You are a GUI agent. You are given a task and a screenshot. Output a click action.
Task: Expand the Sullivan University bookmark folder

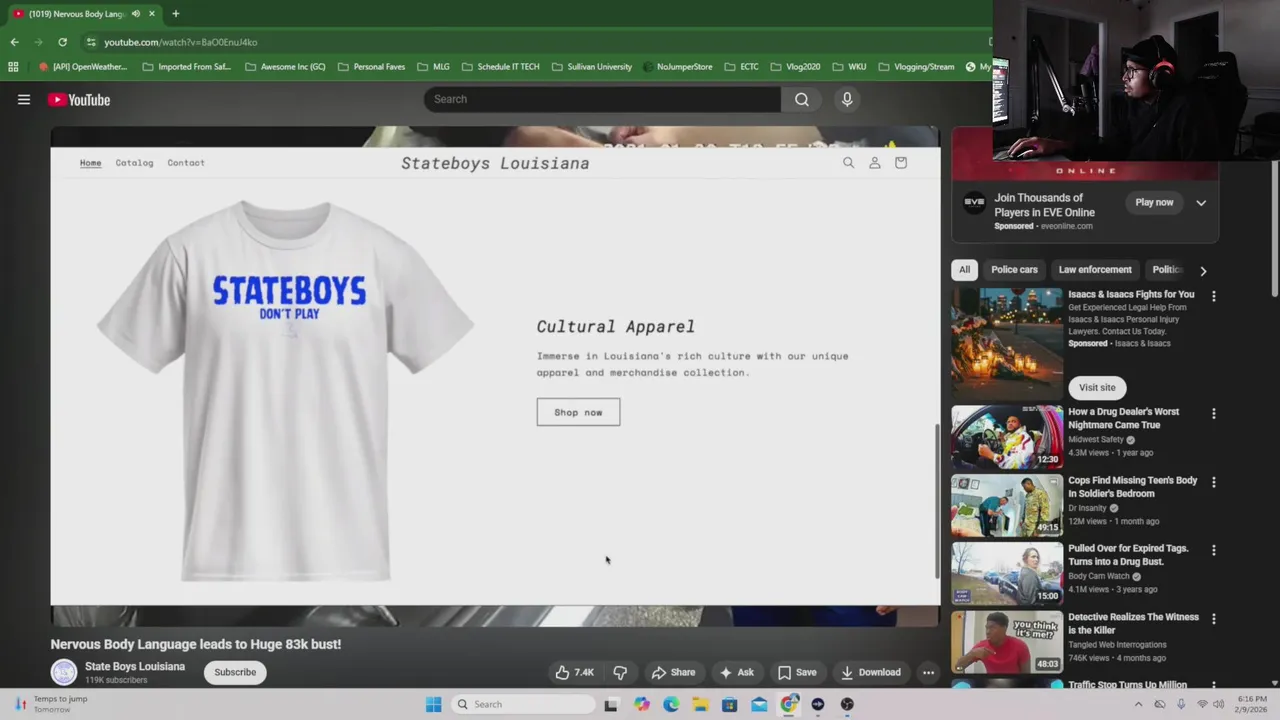click(x=591, y=67)
